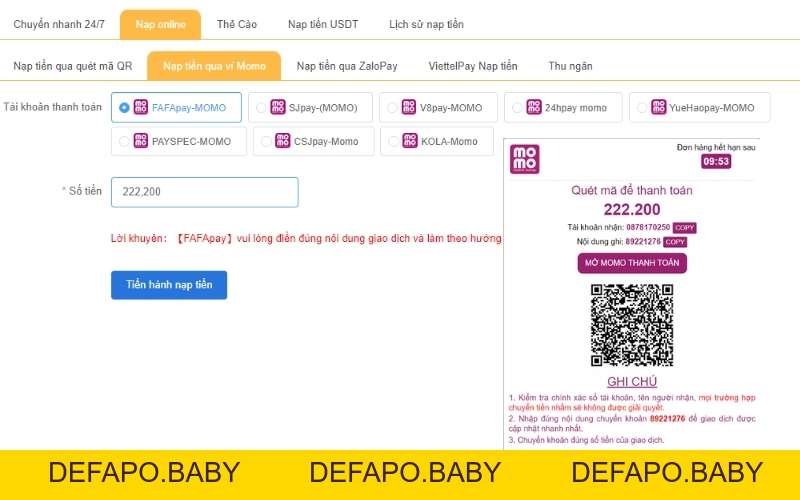Image resolution: width=800 pixels, height=500 pixels.
Task: Click MoMo icon beside YueHaopay-MOMO
Action: pyautogui.click(x=659, y=107)
